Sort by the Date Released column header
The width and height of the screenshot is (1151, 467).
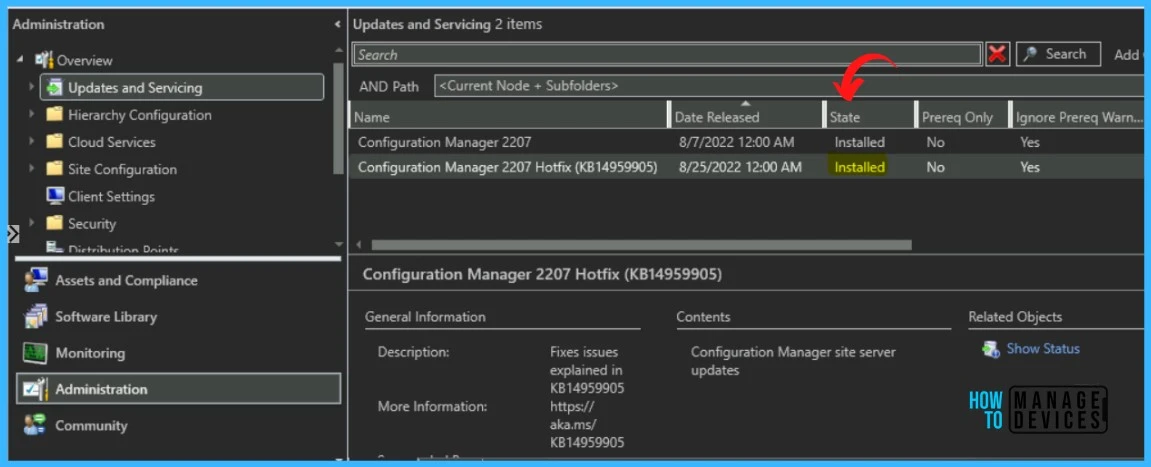pyautogui.click(x=747, y=117)
